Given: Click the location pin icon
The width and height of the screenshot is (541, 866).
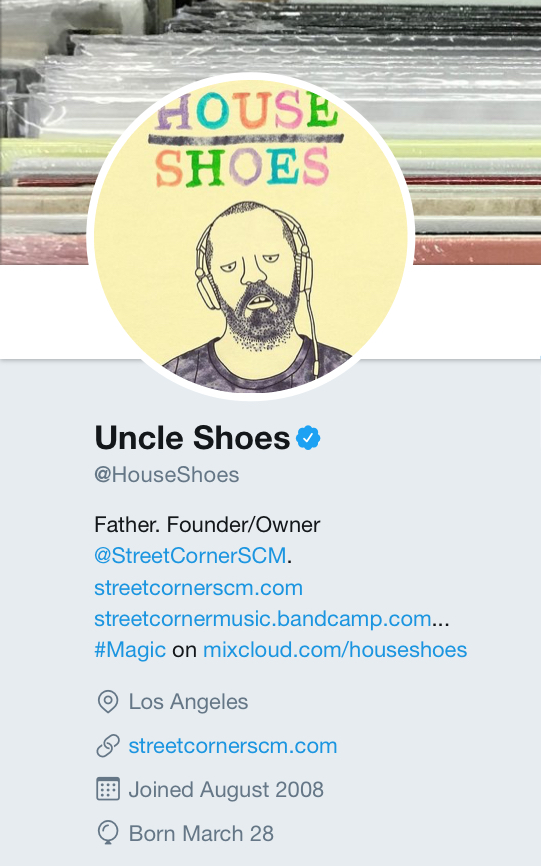Looking at the screenshot, I should [108, 701].
